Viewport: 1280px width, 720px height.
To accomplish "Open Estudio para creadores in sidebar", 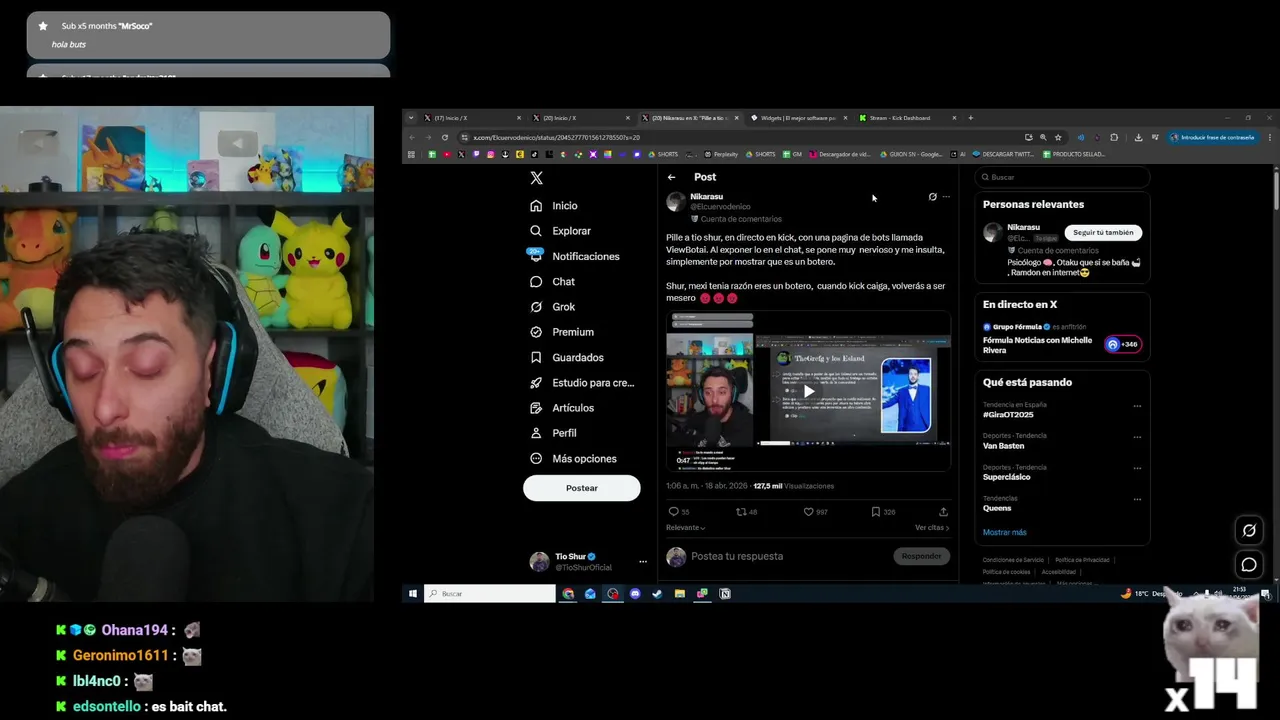I will point(583,383).
